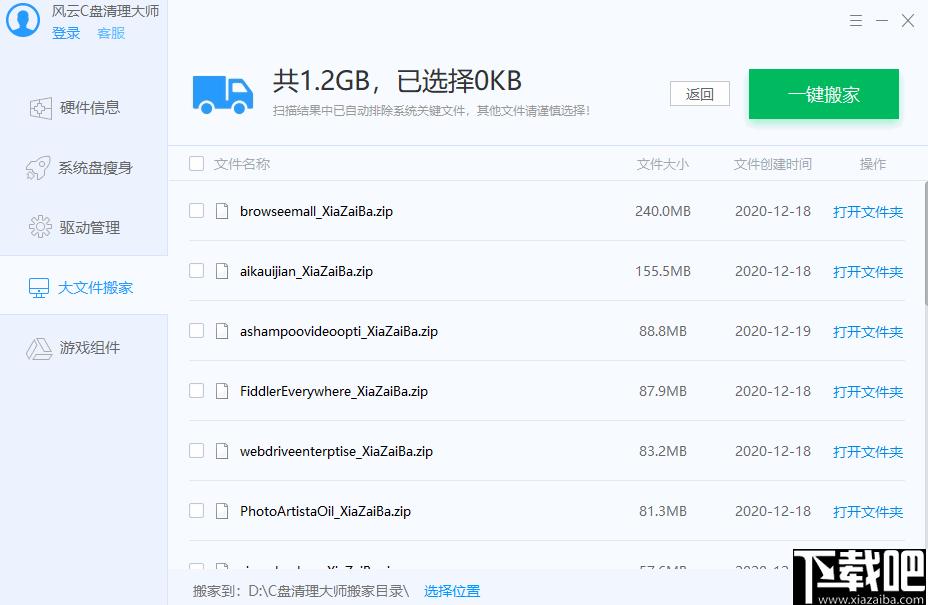Click the 返回 button

pos(700,94)
